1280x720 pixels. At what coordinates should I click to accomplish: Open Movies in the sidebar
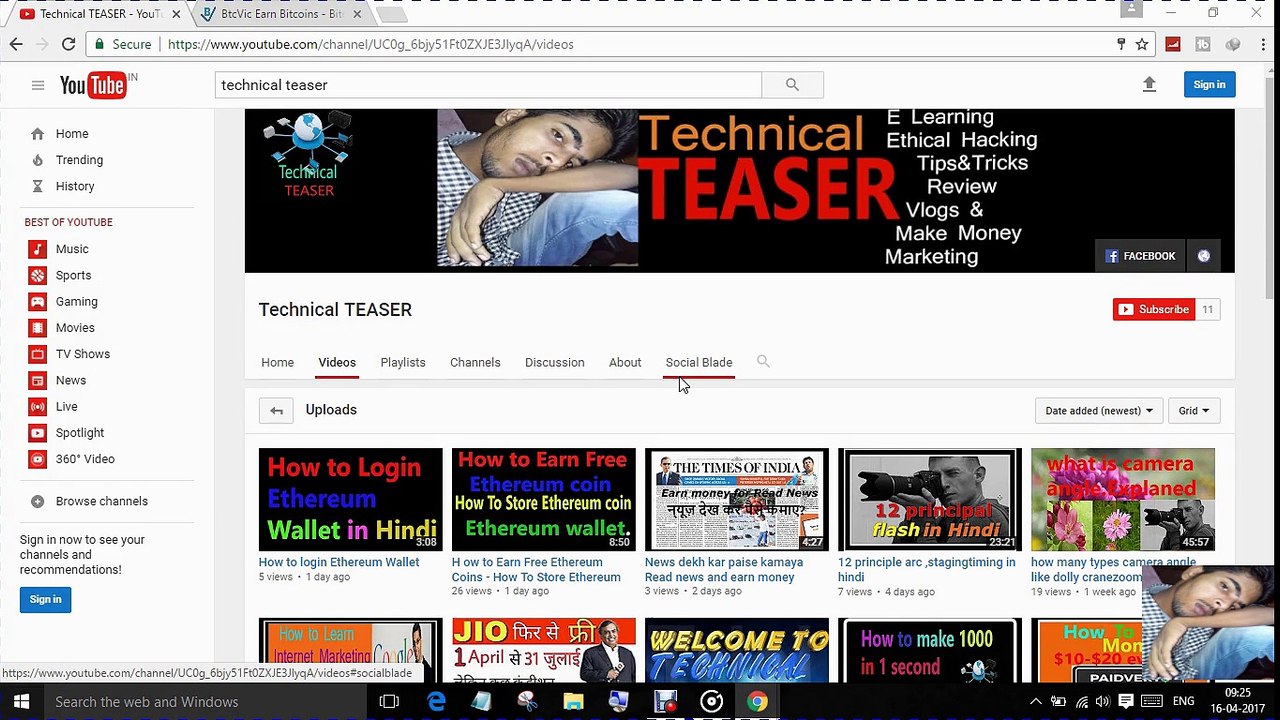pos(75,328)
